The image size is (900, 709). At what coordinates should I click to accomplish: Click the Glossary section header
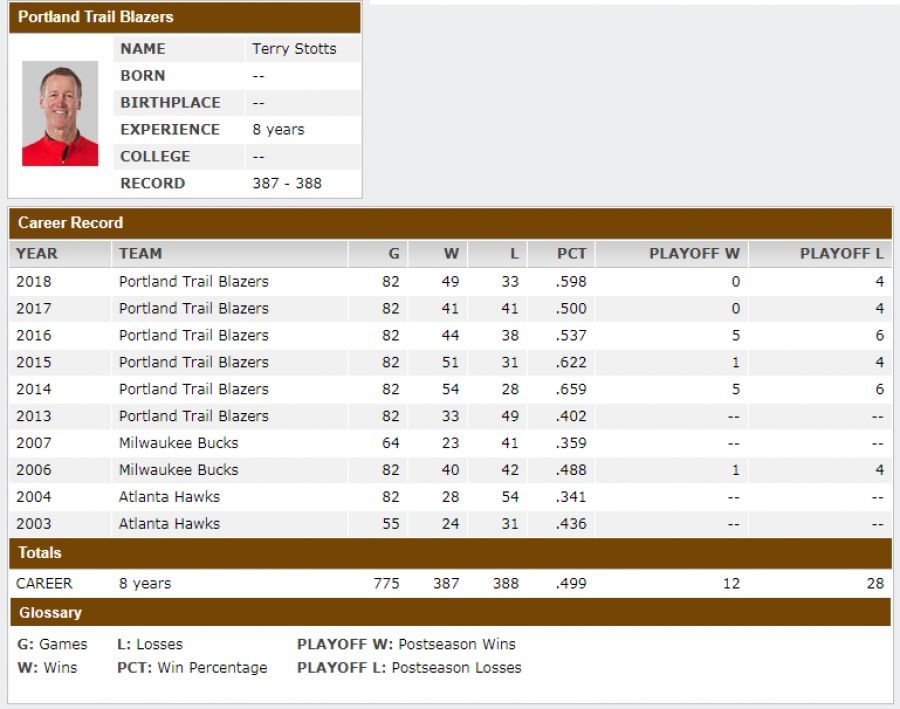tap(50, 613)
